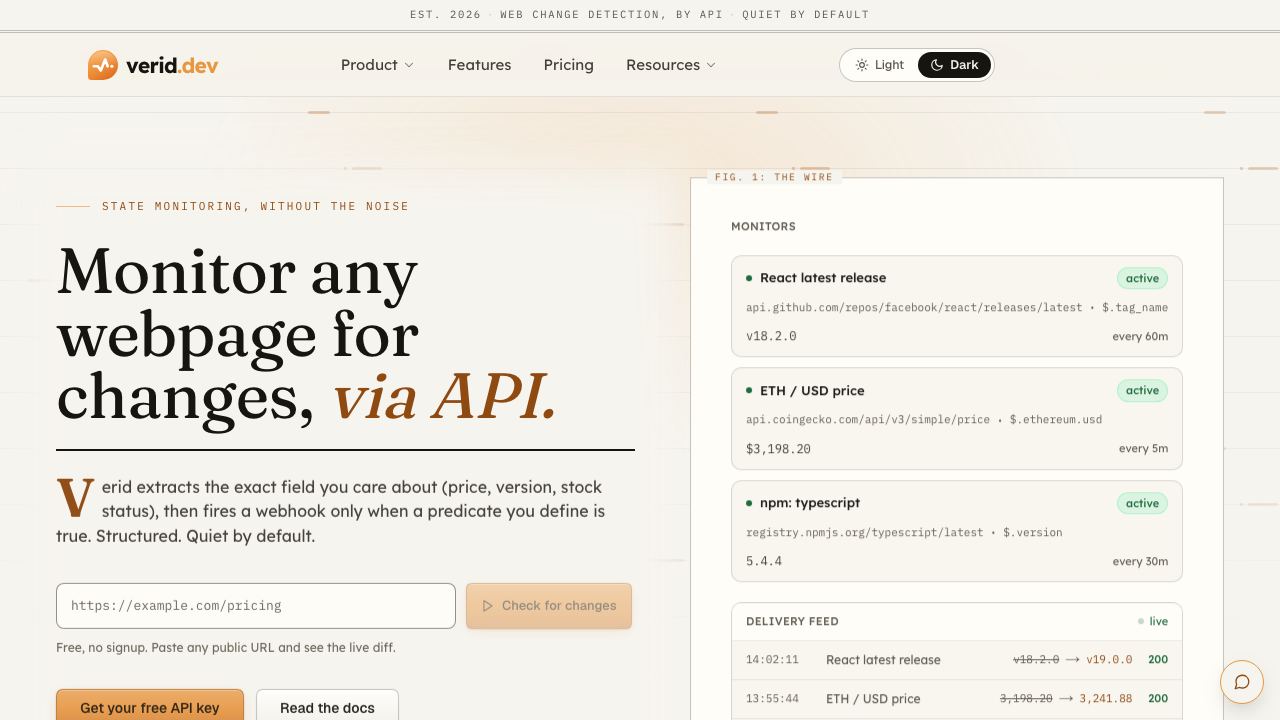This screenshot has width=1280, height=720.
Task: Expand the Product menu chevron
Action: (409, 65)
